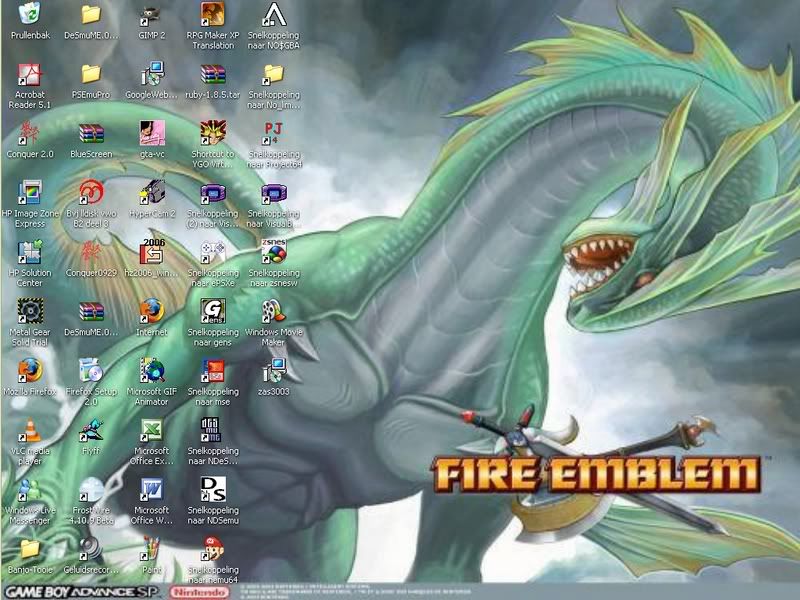800x600 pixels.
Task: Launch HyperCam 2 screen recorder
Action: pyautogui.click(x=152, y=192)
